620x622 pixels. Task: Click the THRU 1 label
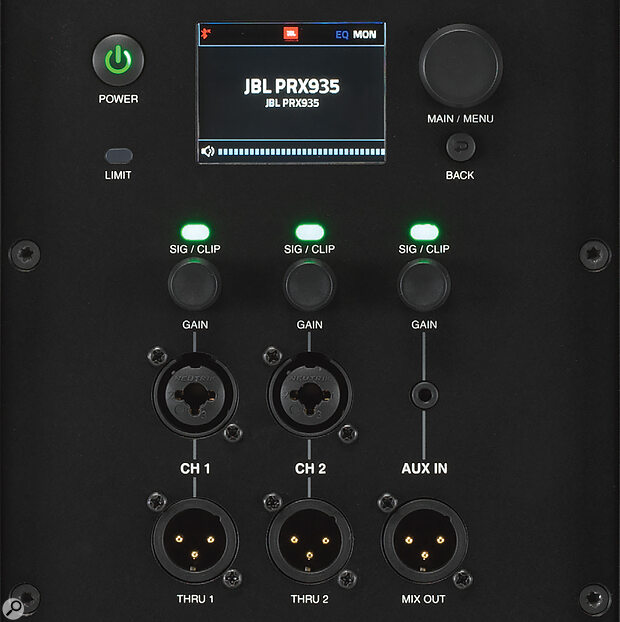pyautogui.click(x=195, y=599)
